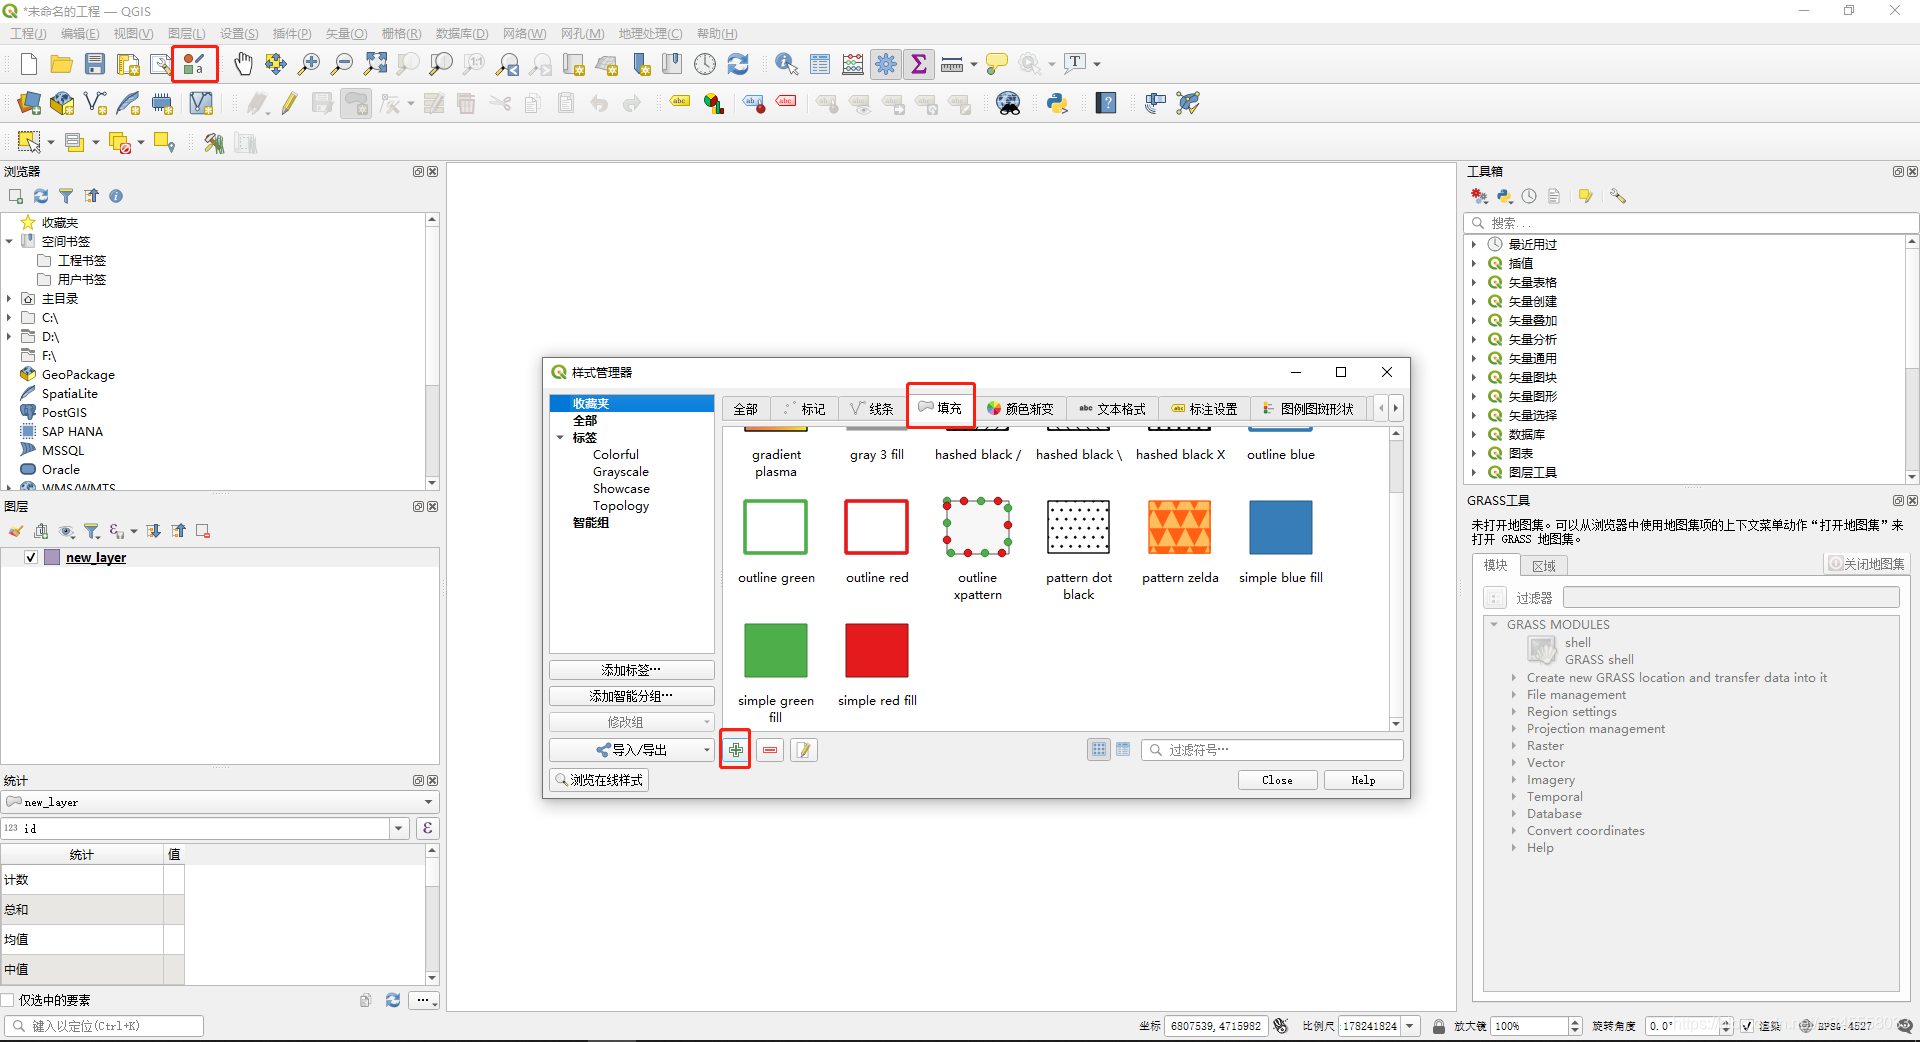Click the edit symbol pencil icon
The height and width of the screenshot is (1042, 1920).
[804, 750]
